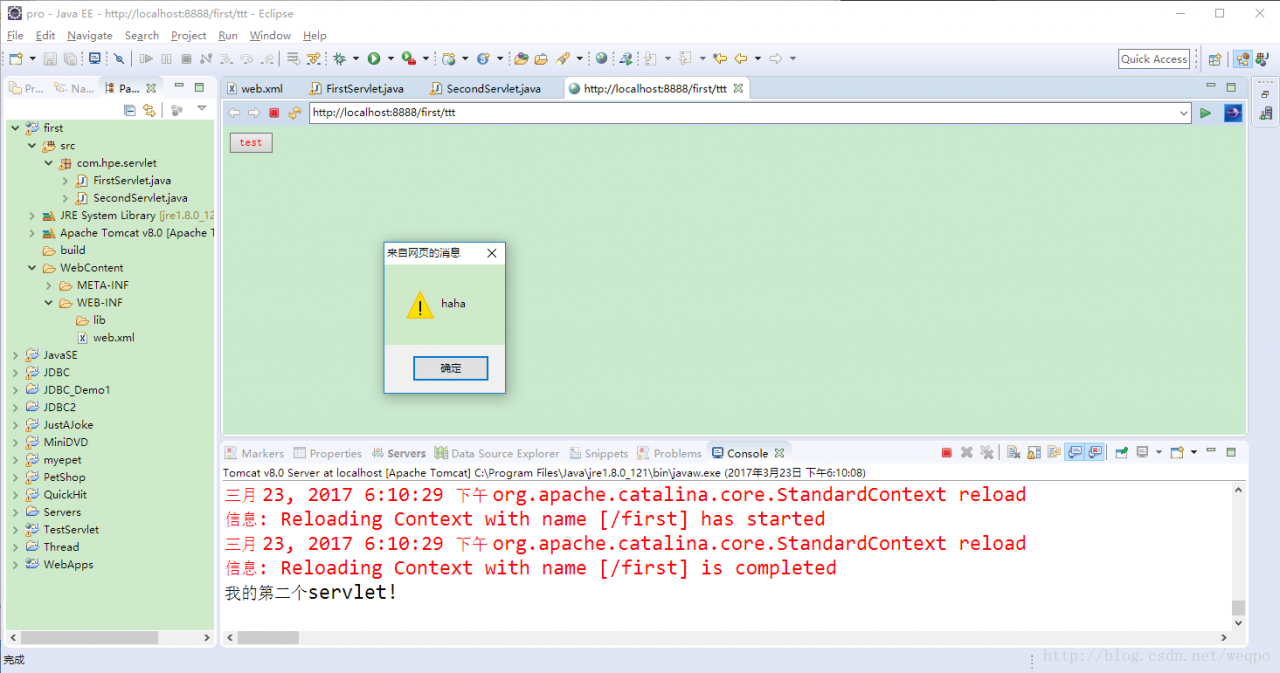Screen dimensions: 1280x673
Task: Open the Window menu
Action: click(270, 35)
